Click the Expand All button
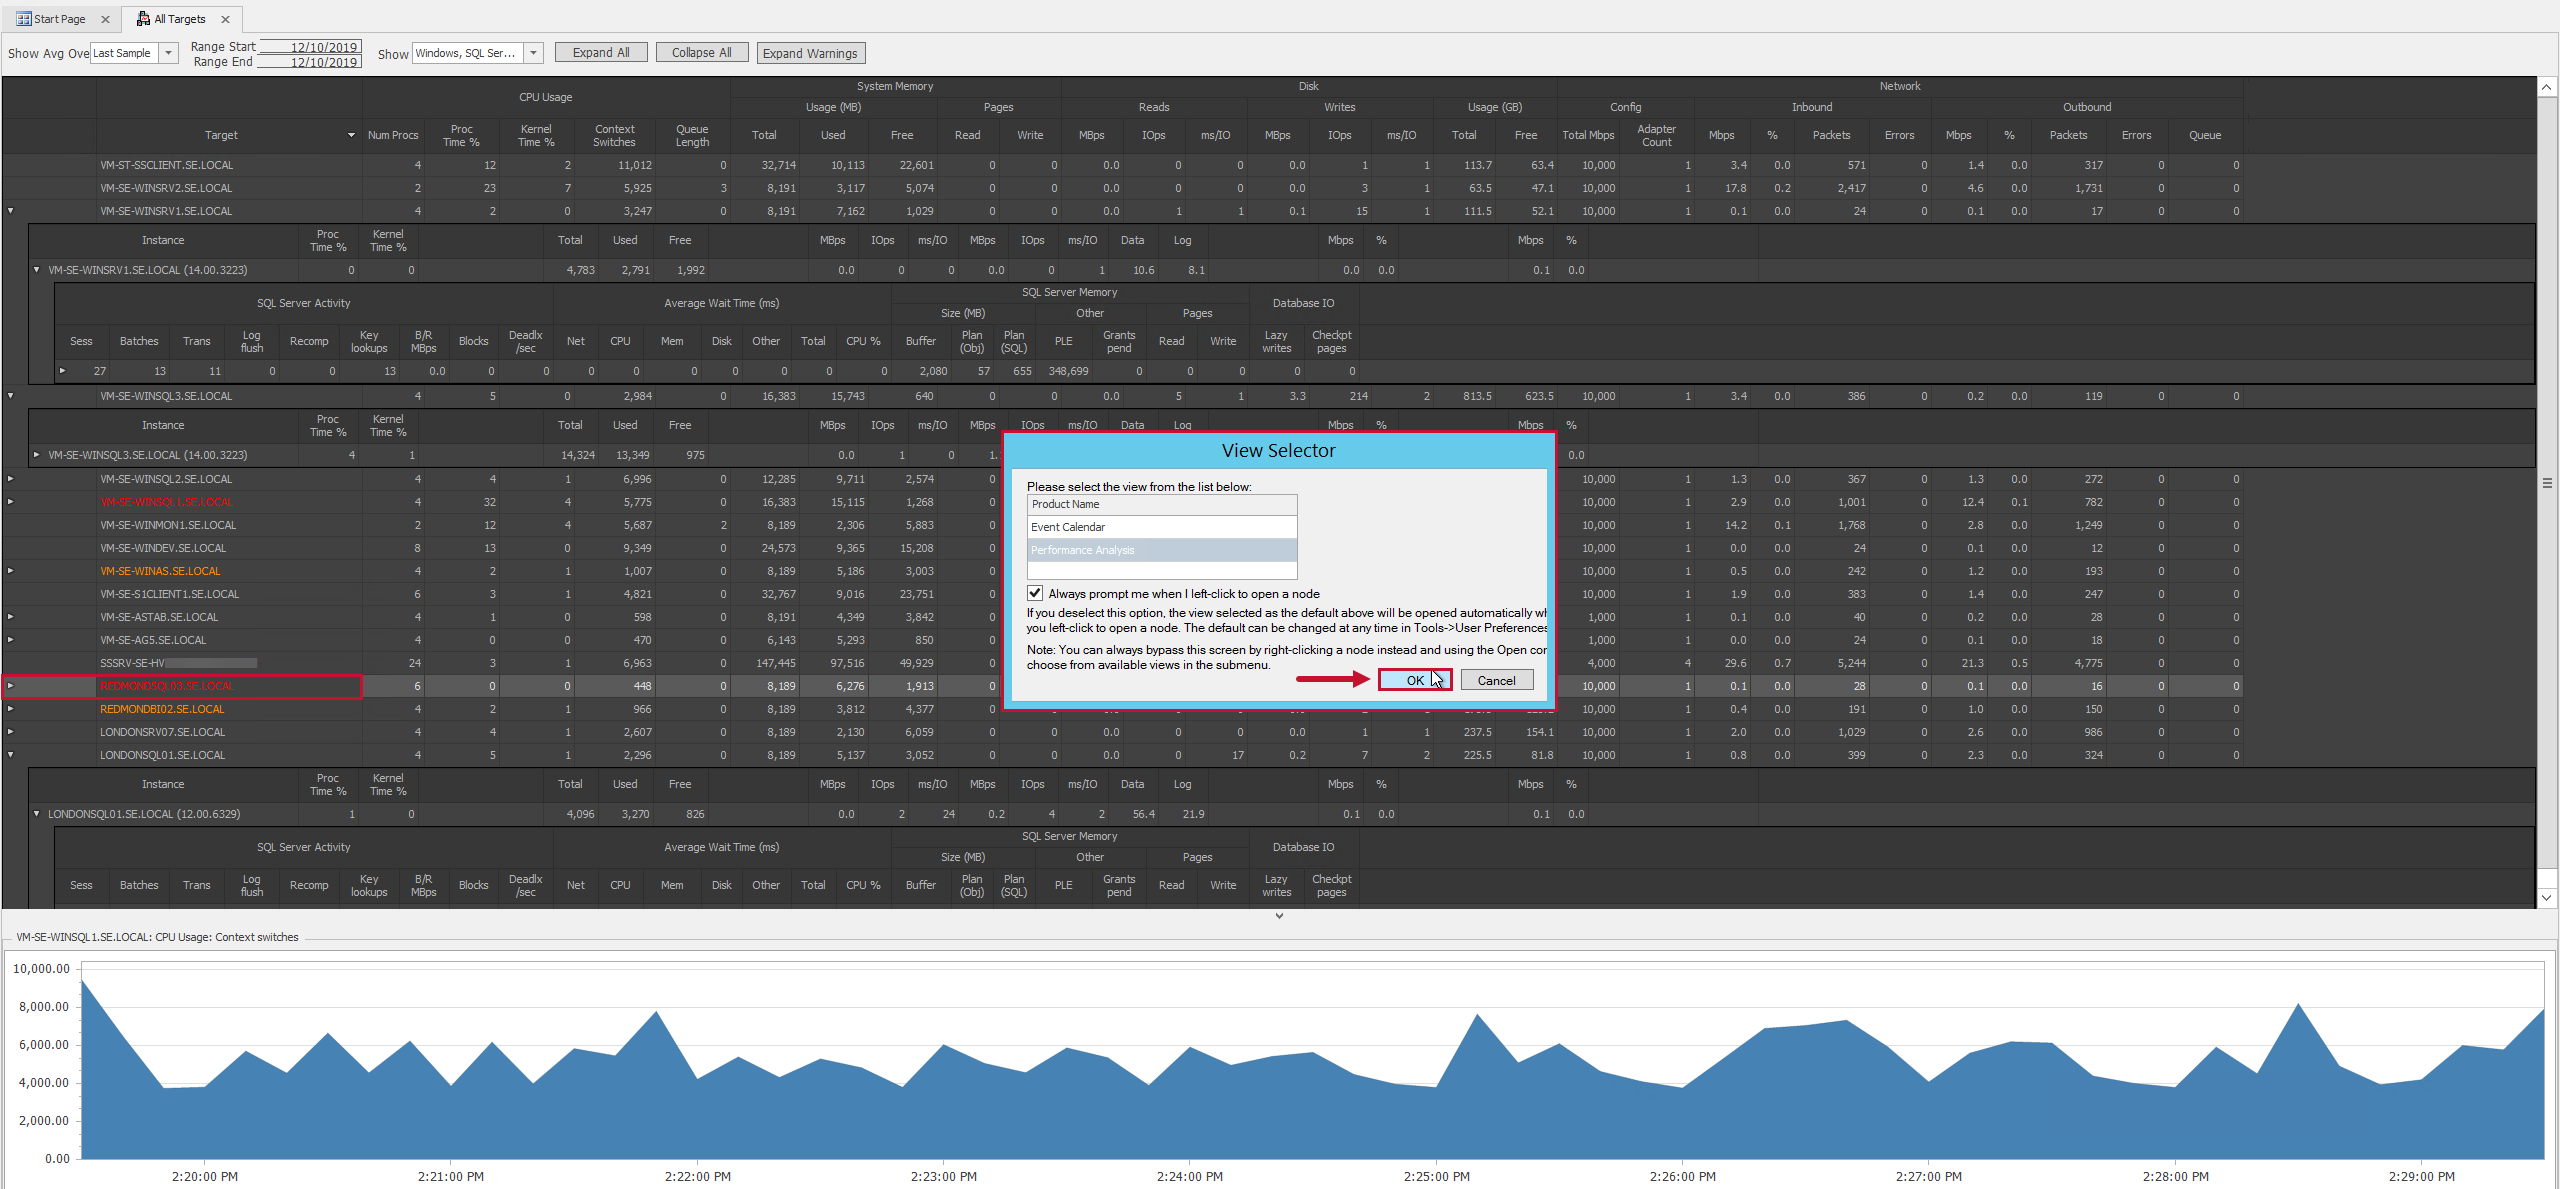Image resolution: width=2560 pixels, height=1189 pixels. 600,52
